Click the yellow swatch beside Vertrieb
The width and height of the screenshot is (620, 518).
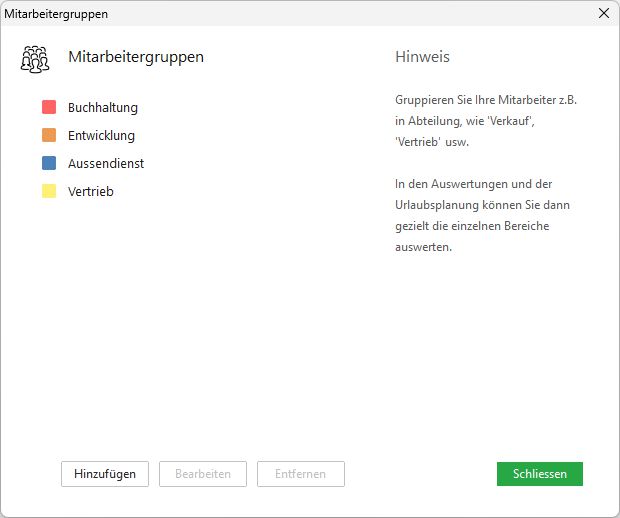click(49, 191)
